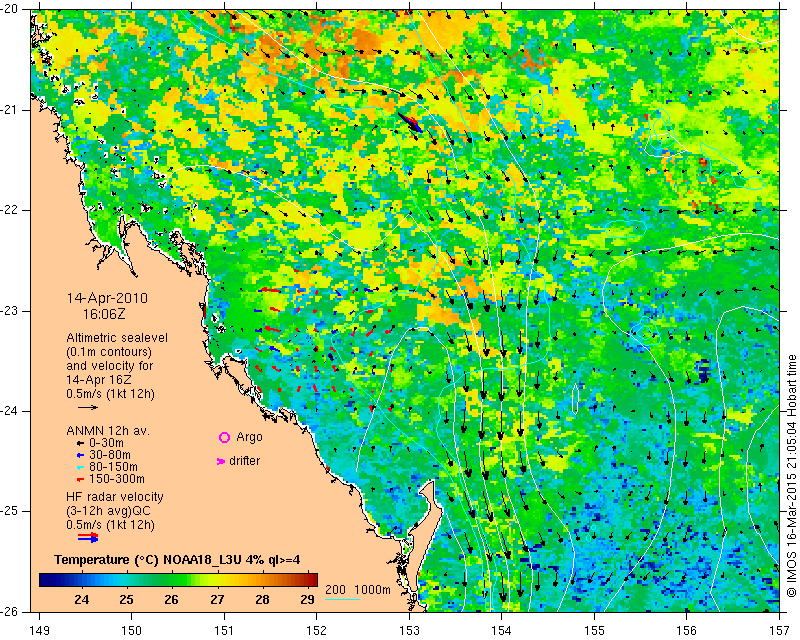
Task: Select the time text 16:06Z
Action: (x=104, y=314)
